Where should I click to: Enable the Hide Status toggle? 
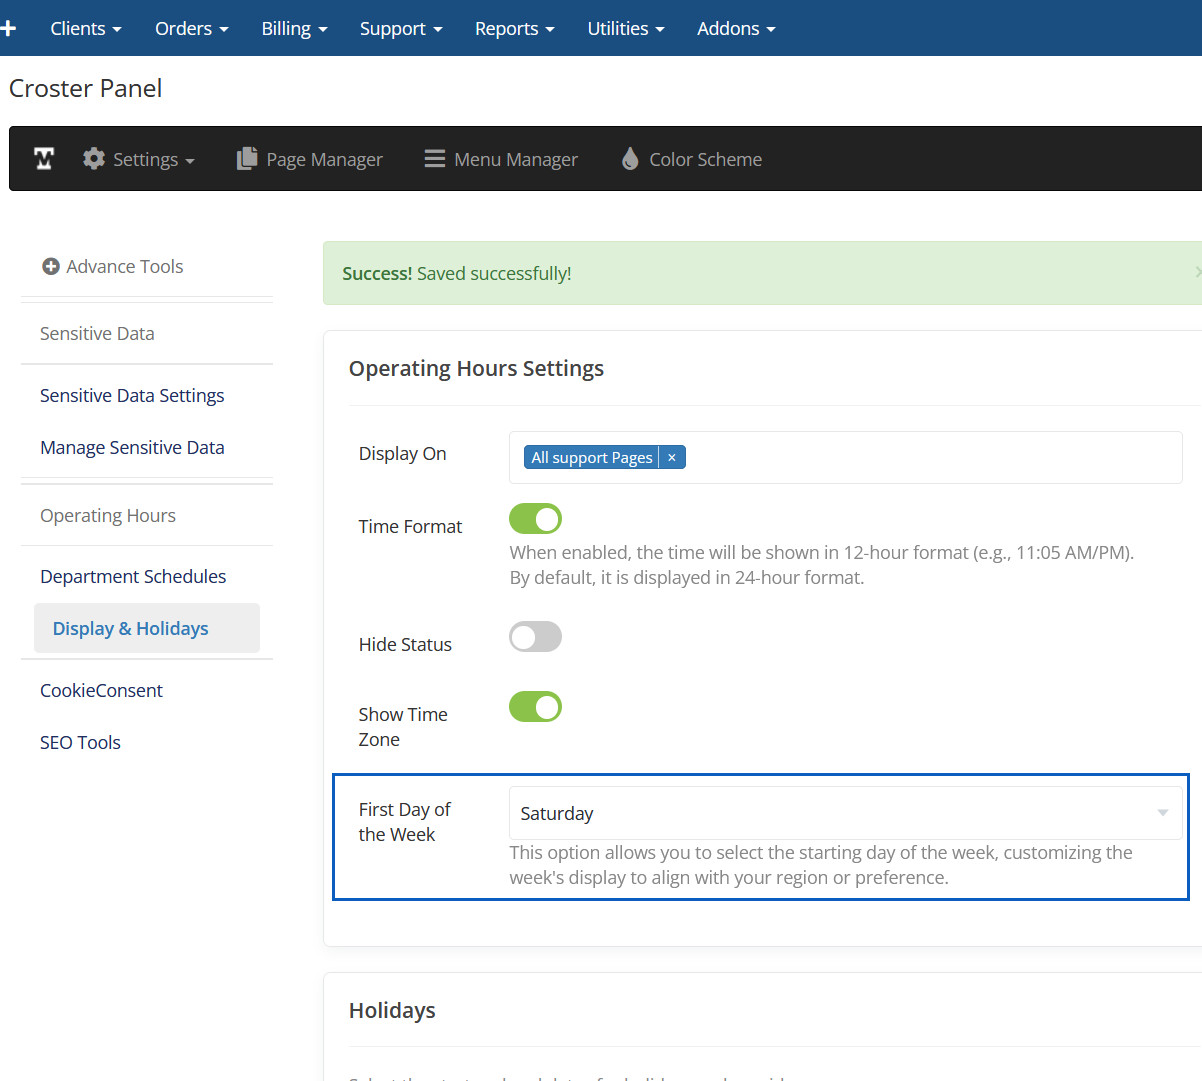coord(535,637)
